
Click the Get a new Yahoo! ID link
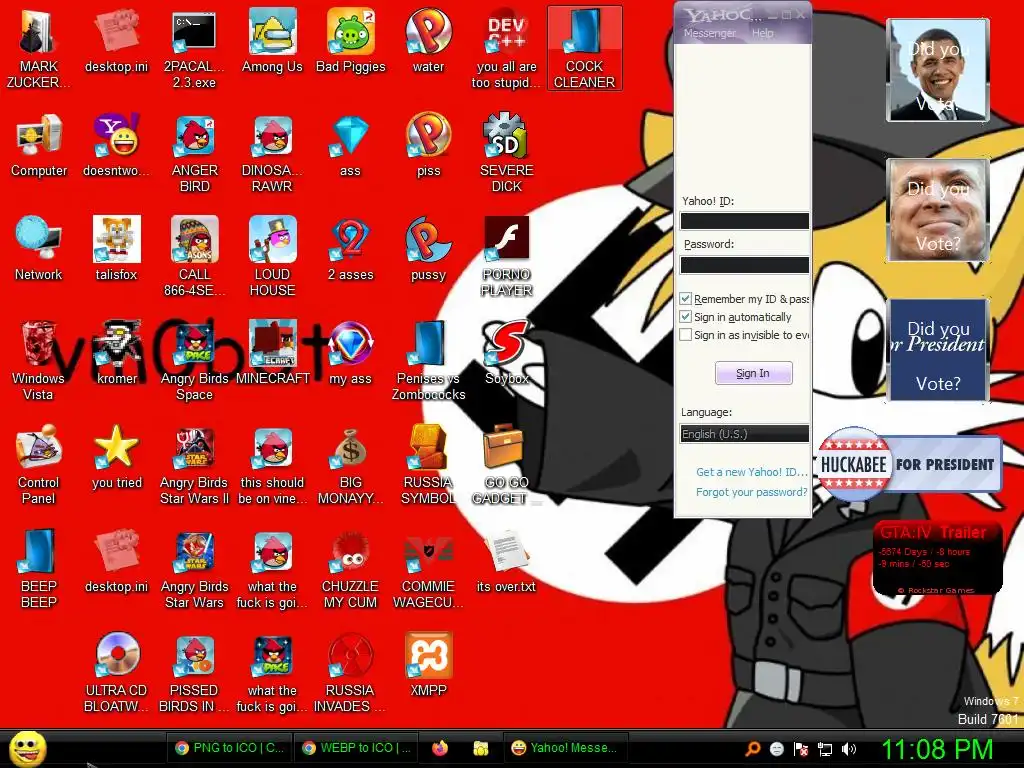(x=752, y=472)
